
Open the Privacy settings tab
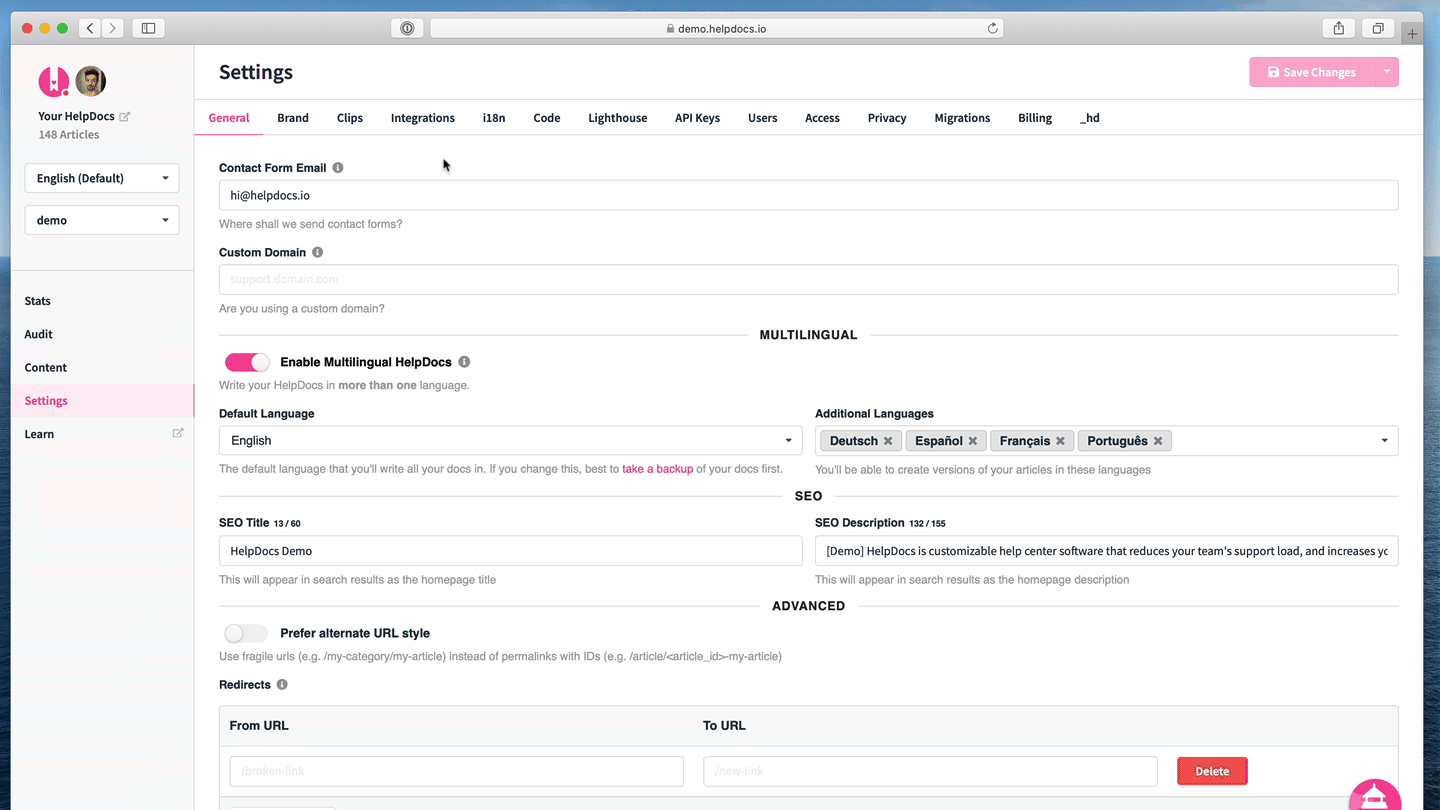point(887,118)
